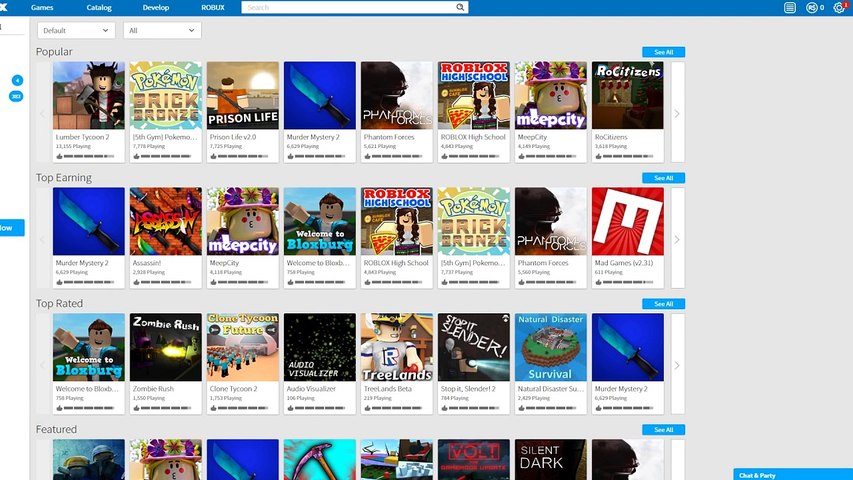Click thumbs-up icon under Prison Life v2.0

(x=213, y=156)
